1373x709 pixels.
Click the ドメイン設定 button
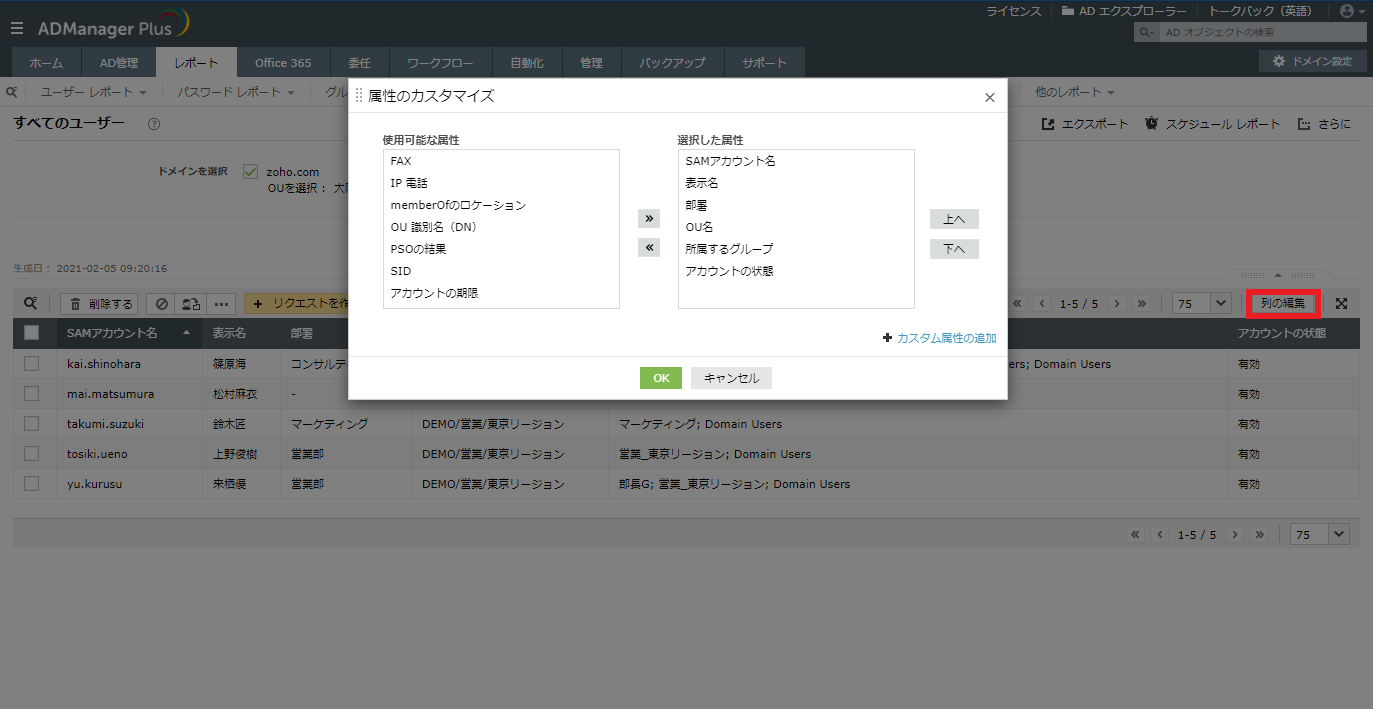pos(1312,62)
